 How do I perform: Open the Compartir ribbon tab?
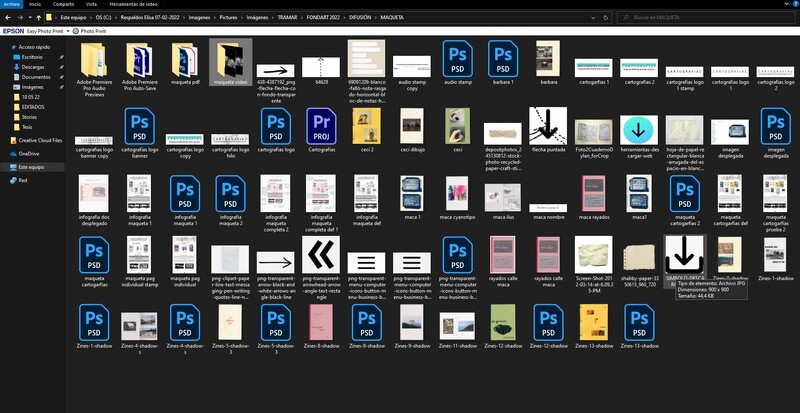pyautogui.click(x=63, y=4)
